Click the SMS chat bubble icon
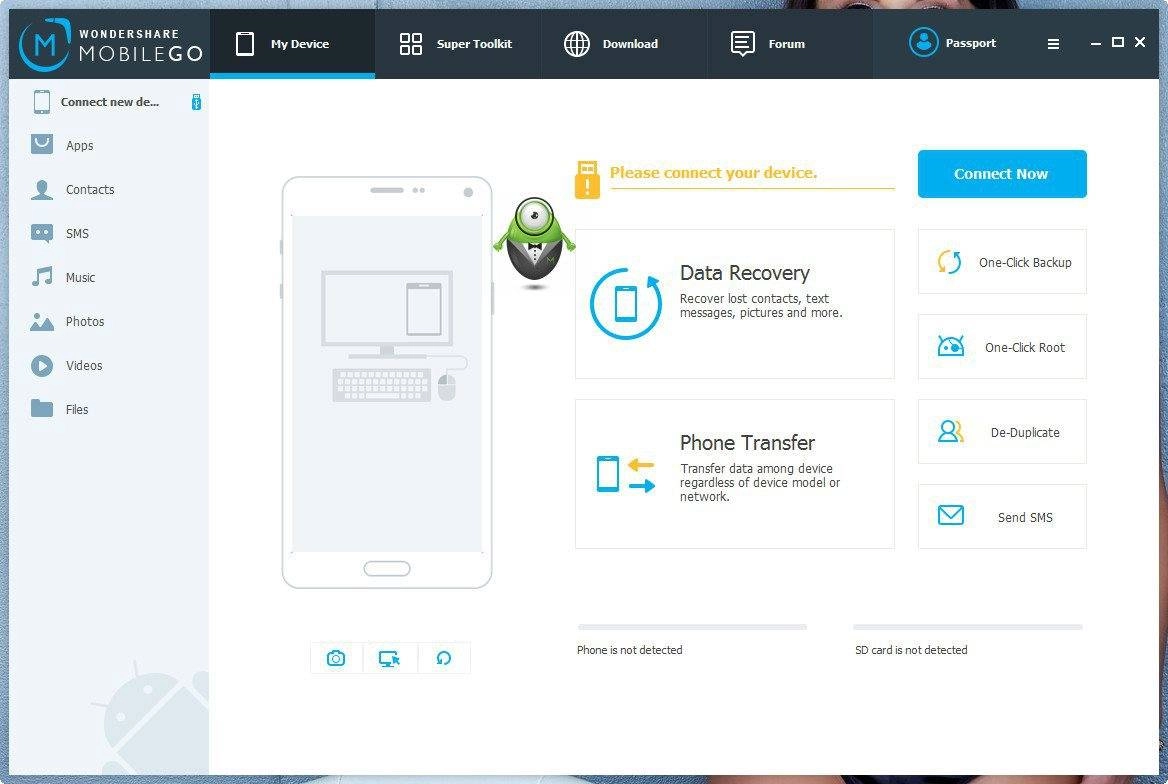The height and width of the screenshot is (784, 1168). tap(42, 233)
